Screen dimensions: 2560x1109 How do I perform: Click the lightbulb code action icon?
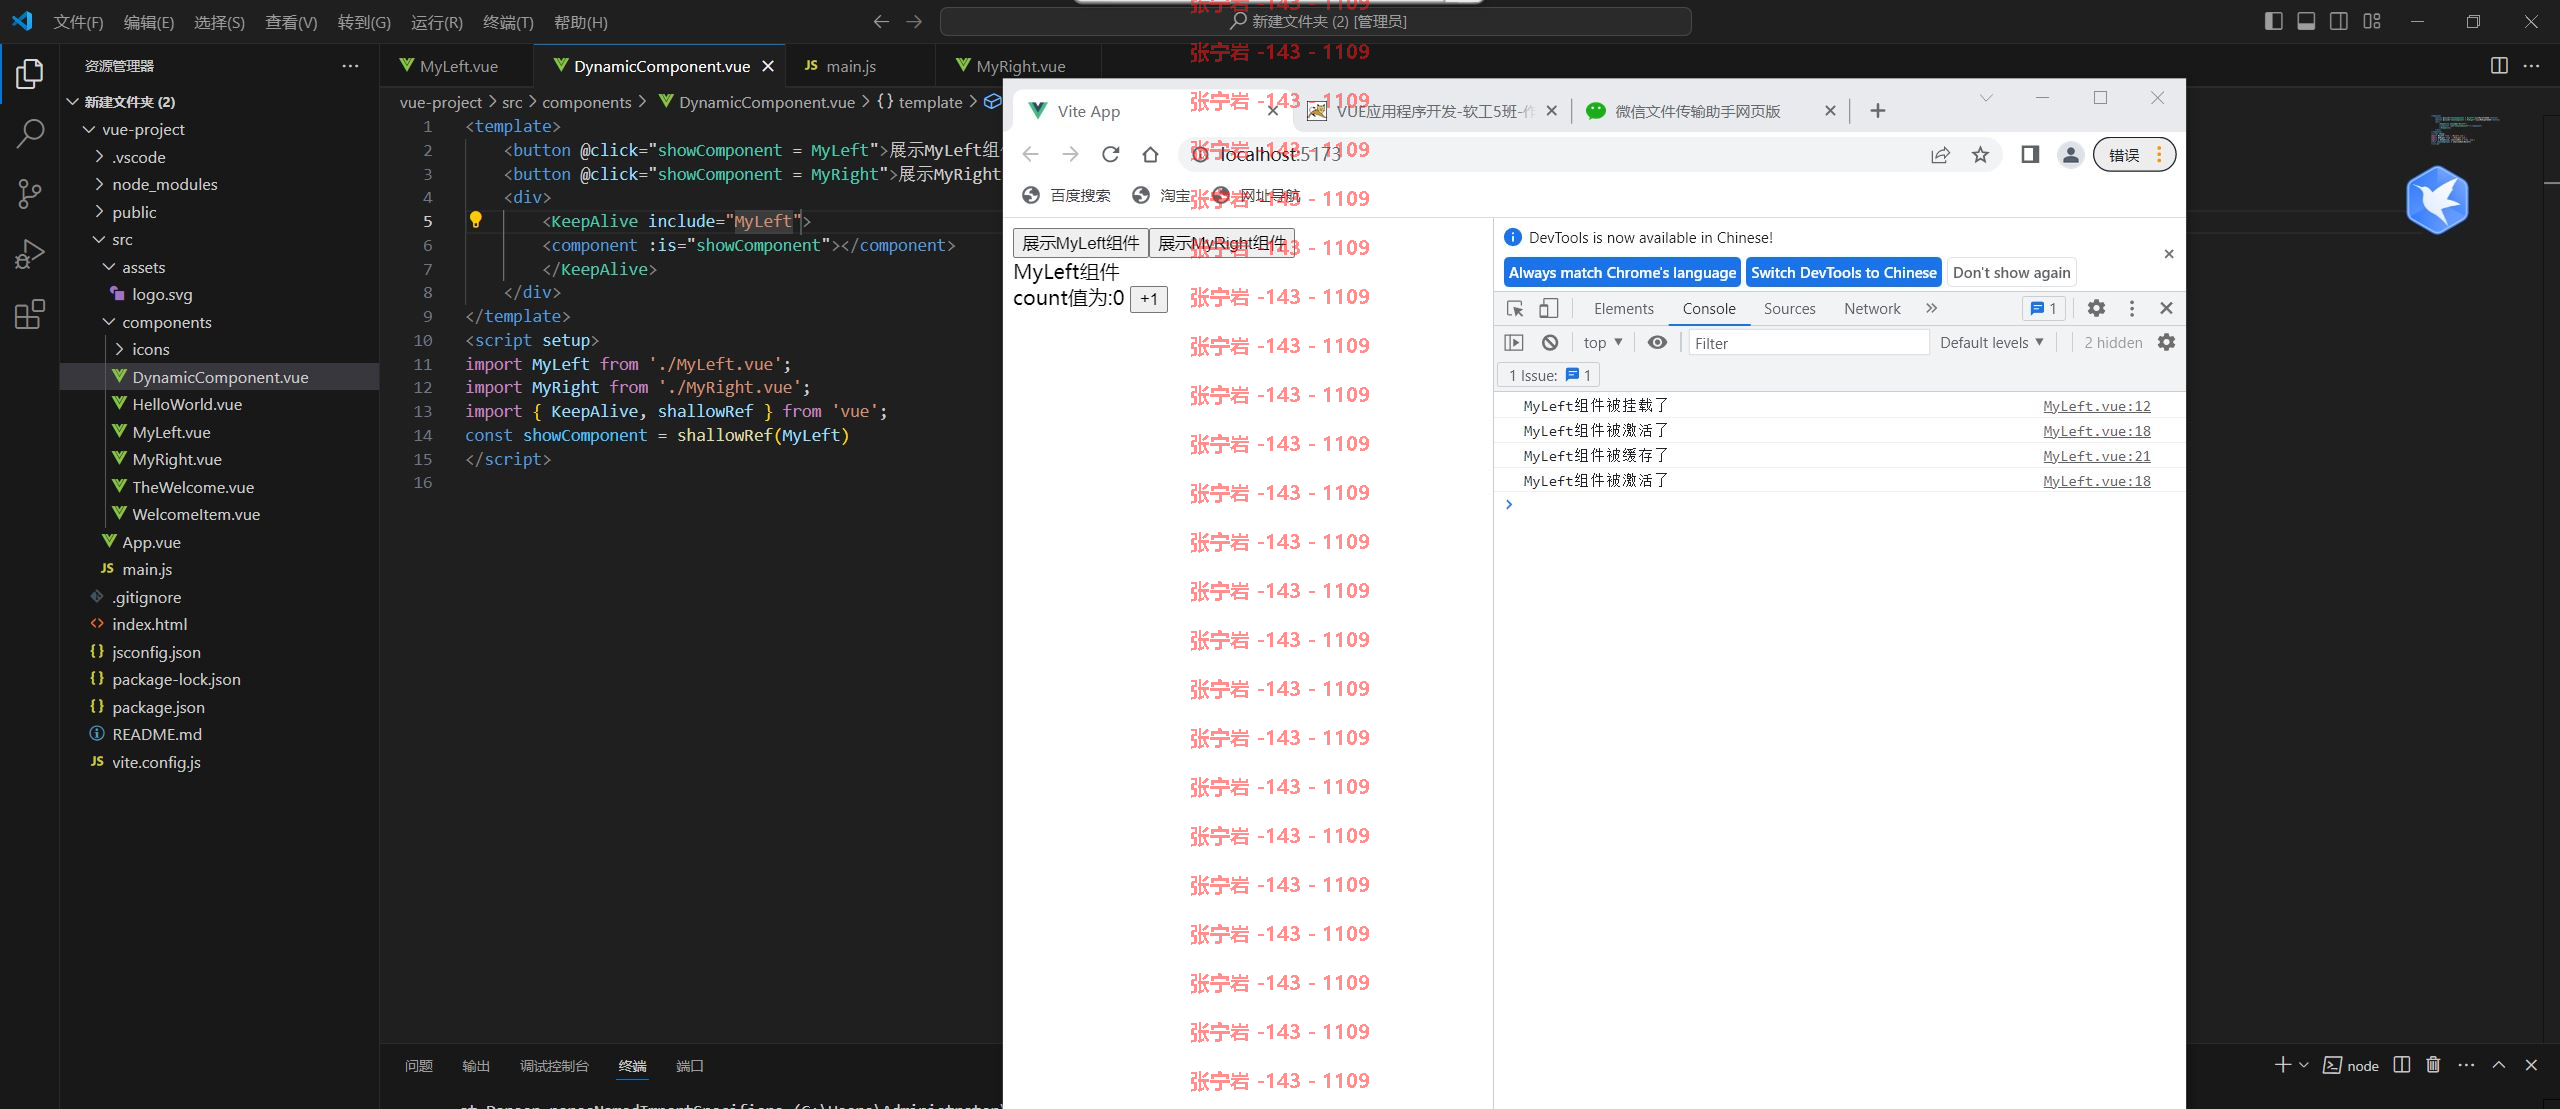476,220
